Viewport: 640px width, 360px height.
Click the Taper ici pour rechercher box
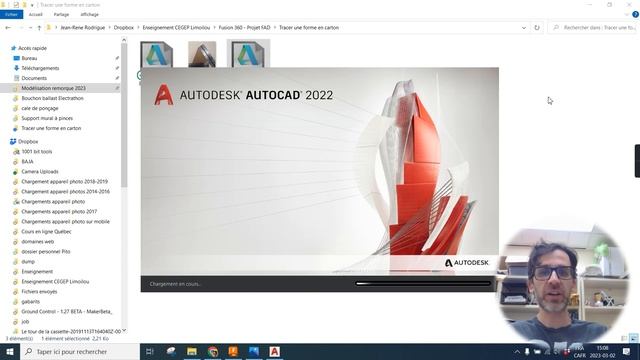coord(80,351)
